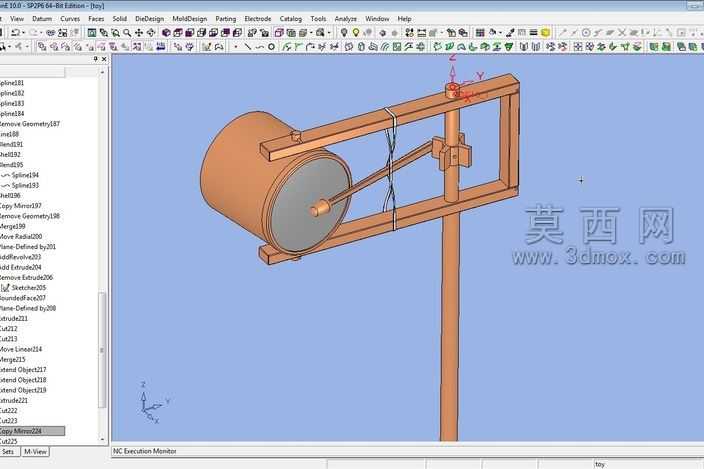Select the Pan four-arrow tool

tap(139, 33)
